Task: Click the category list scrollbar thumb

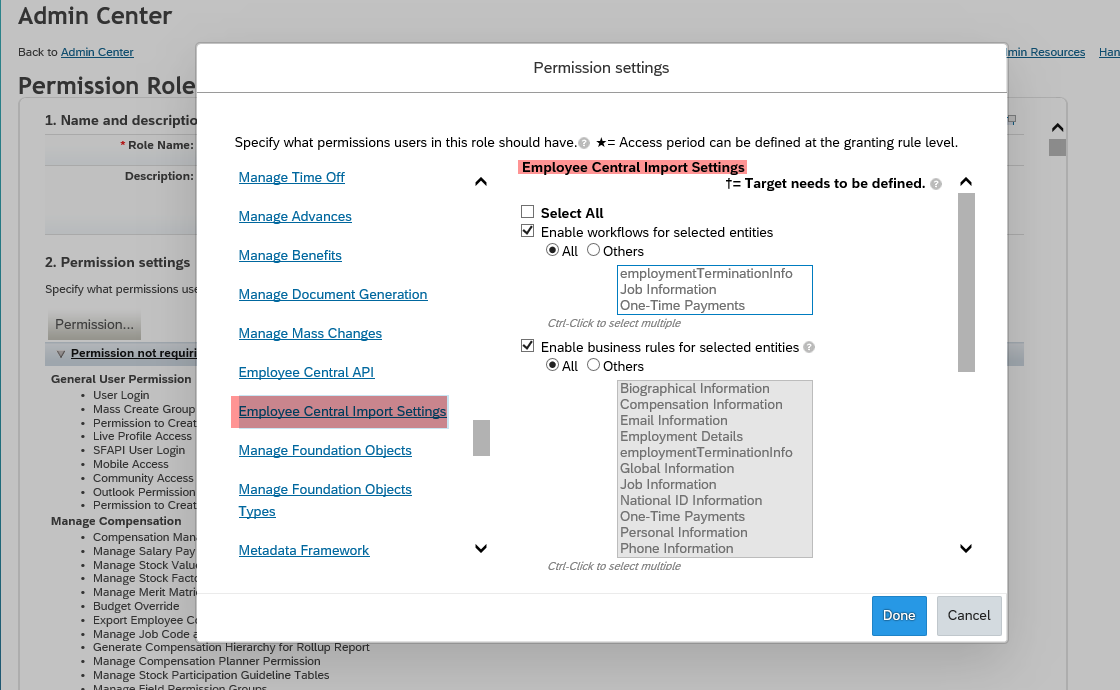Action: (481, 438)
